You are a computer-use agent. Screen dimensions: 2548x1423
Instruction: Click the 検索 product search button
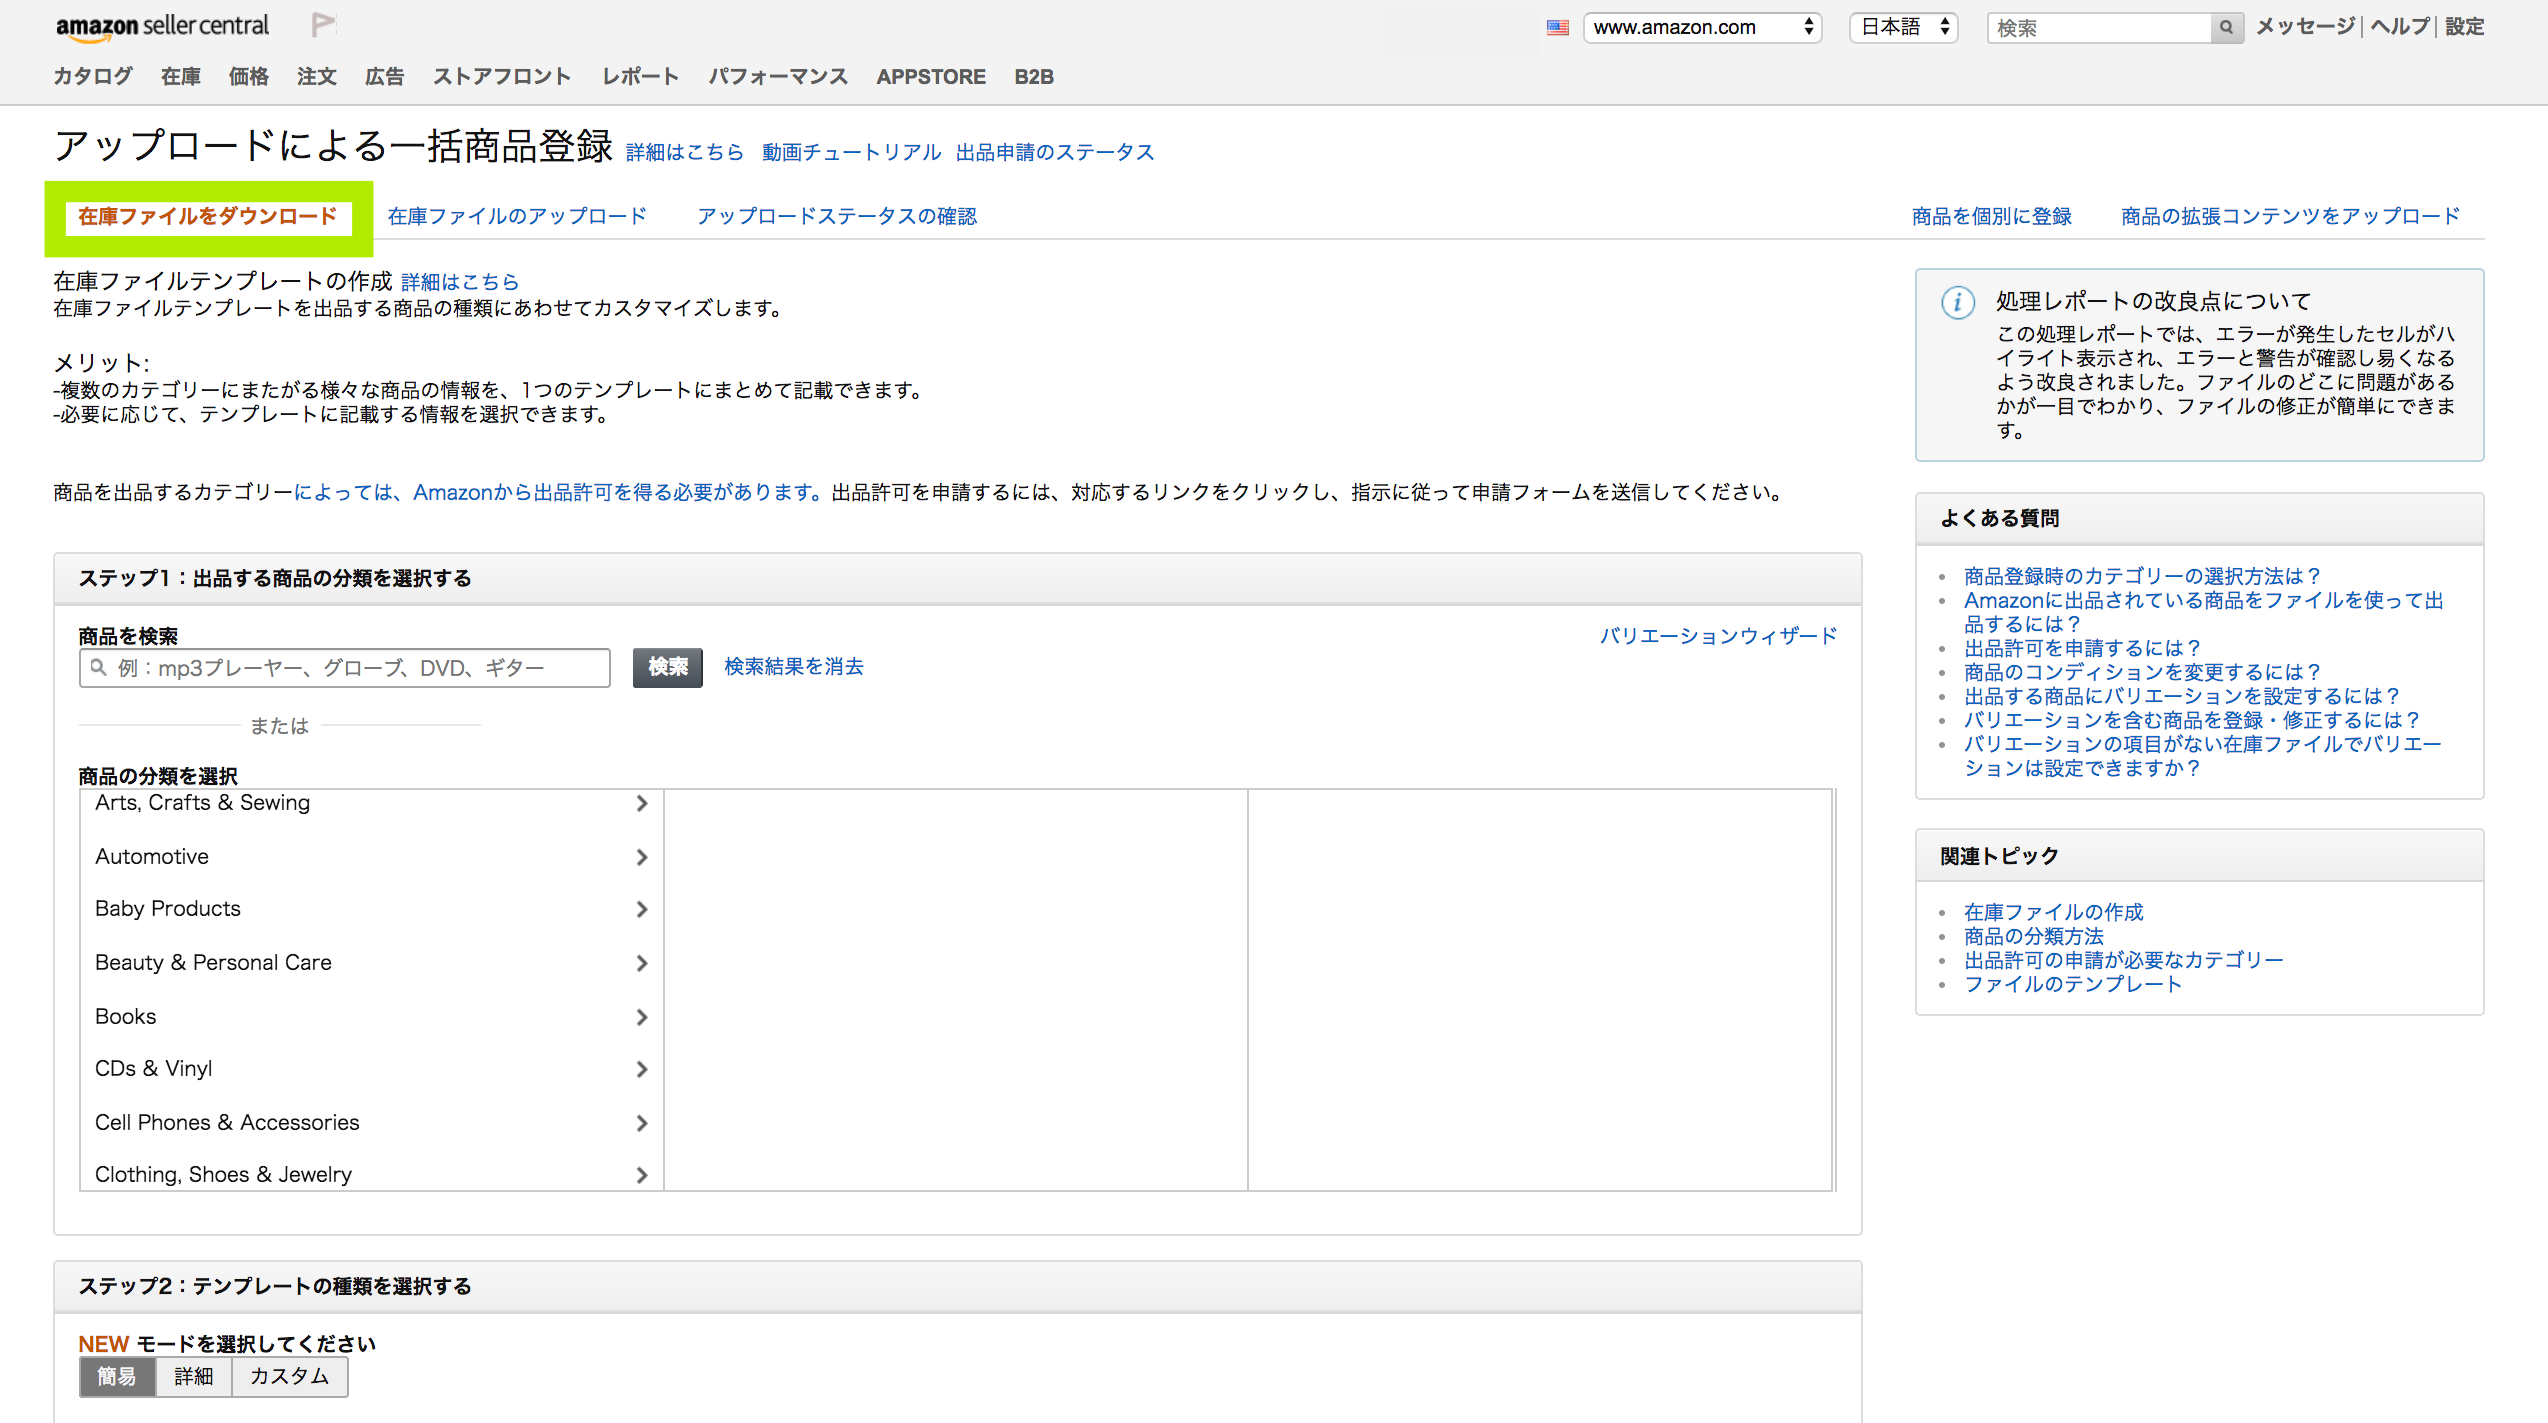pyautogui.click(x=668, y=668)
